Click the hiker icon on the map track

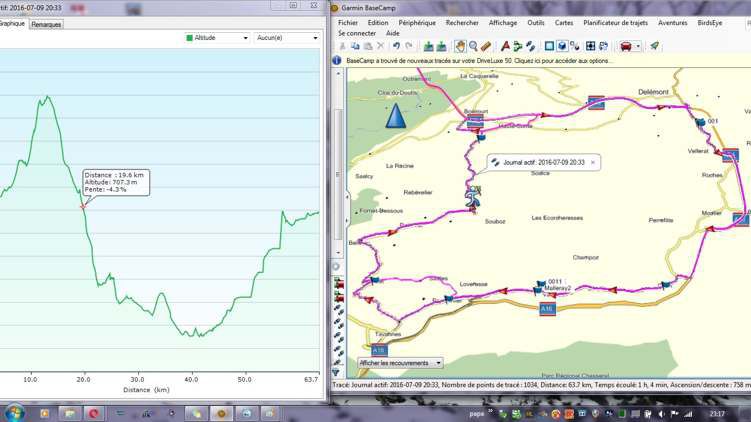point(473,197)
